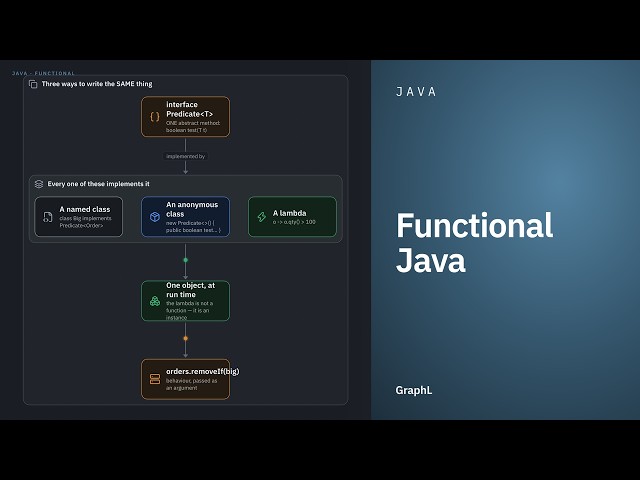Click 'One object, at run time' title
The width and height of the screenshot is (640, 480).
(190, 290)
